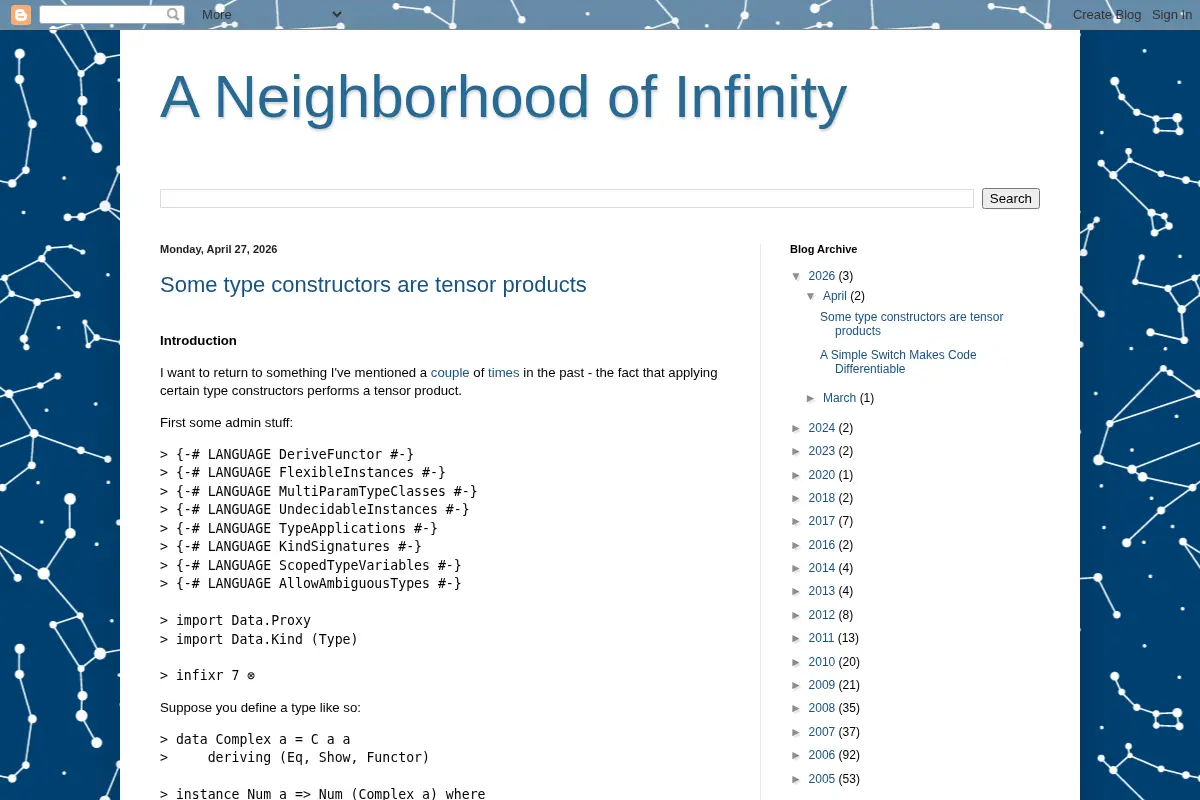Open the April archive link
Screen dimensions: 1200x800
(835, 296)
